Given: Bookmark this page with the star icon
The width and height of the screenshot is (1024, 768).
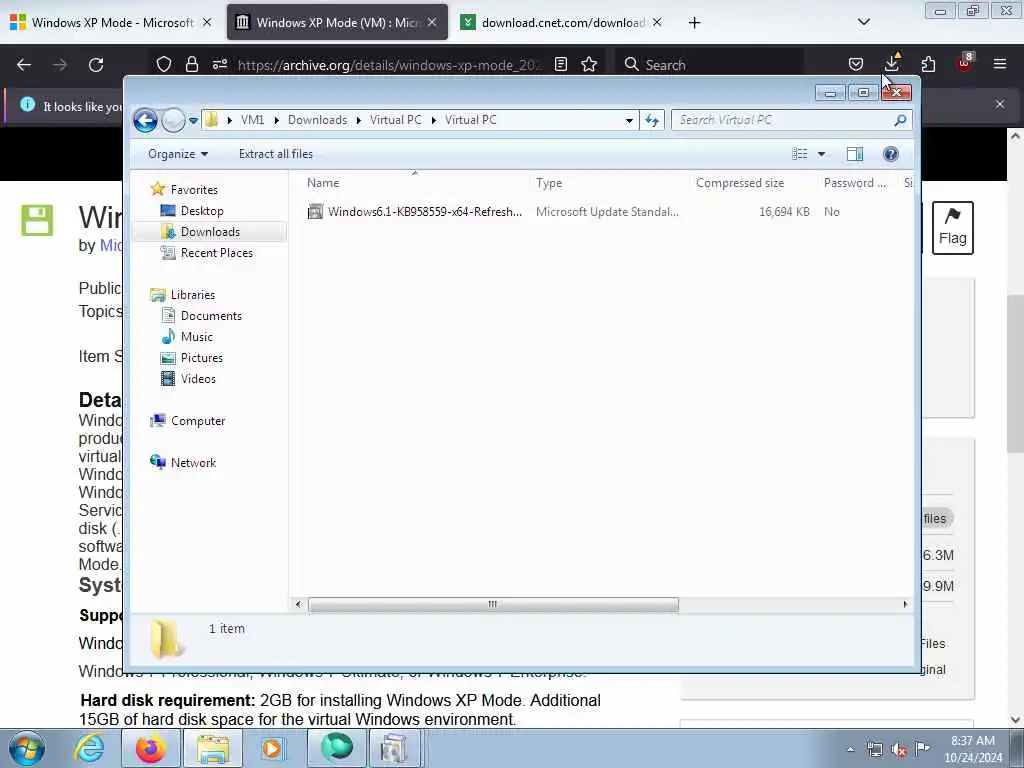Looking at the screenshot, I should [589, 65].
